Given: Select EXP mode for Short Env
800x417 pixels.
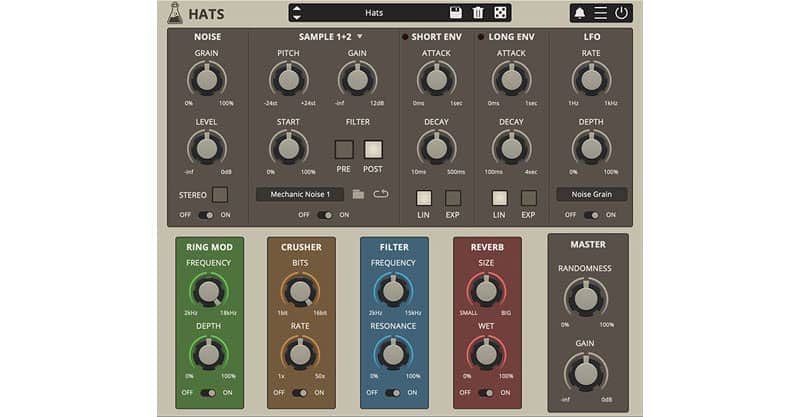Looking at the screenshot, I should point(453,198).
